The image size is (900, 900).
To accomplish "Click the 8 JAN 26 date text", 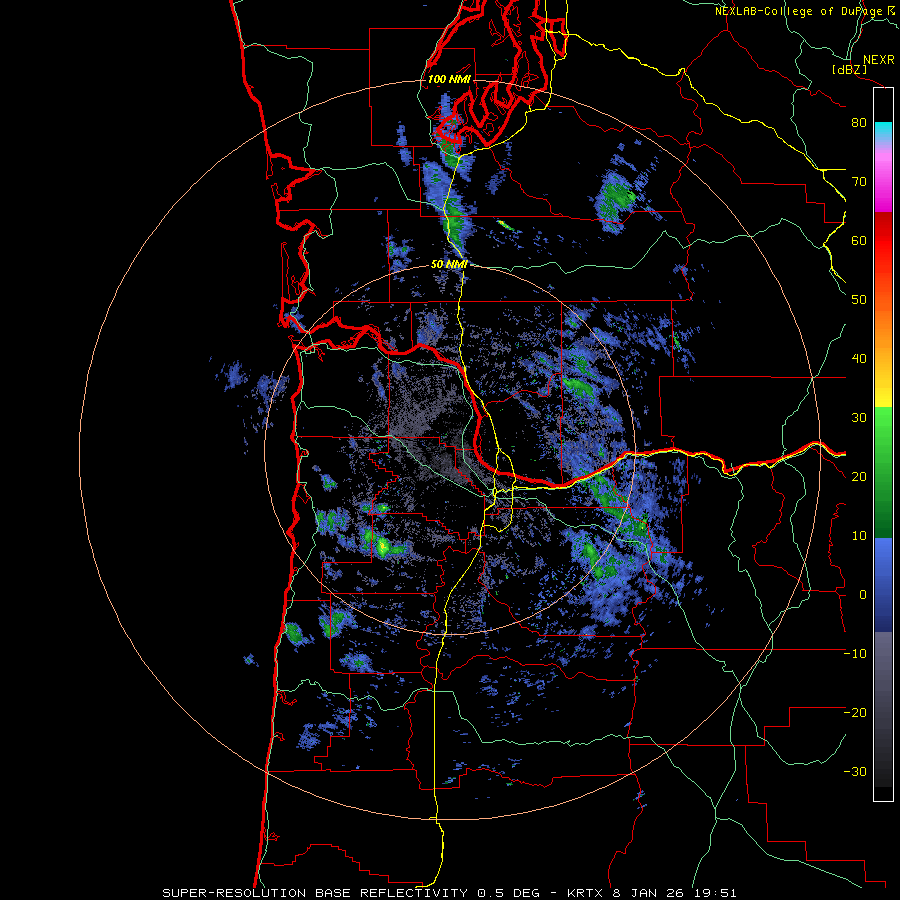I will coord(650,893).
